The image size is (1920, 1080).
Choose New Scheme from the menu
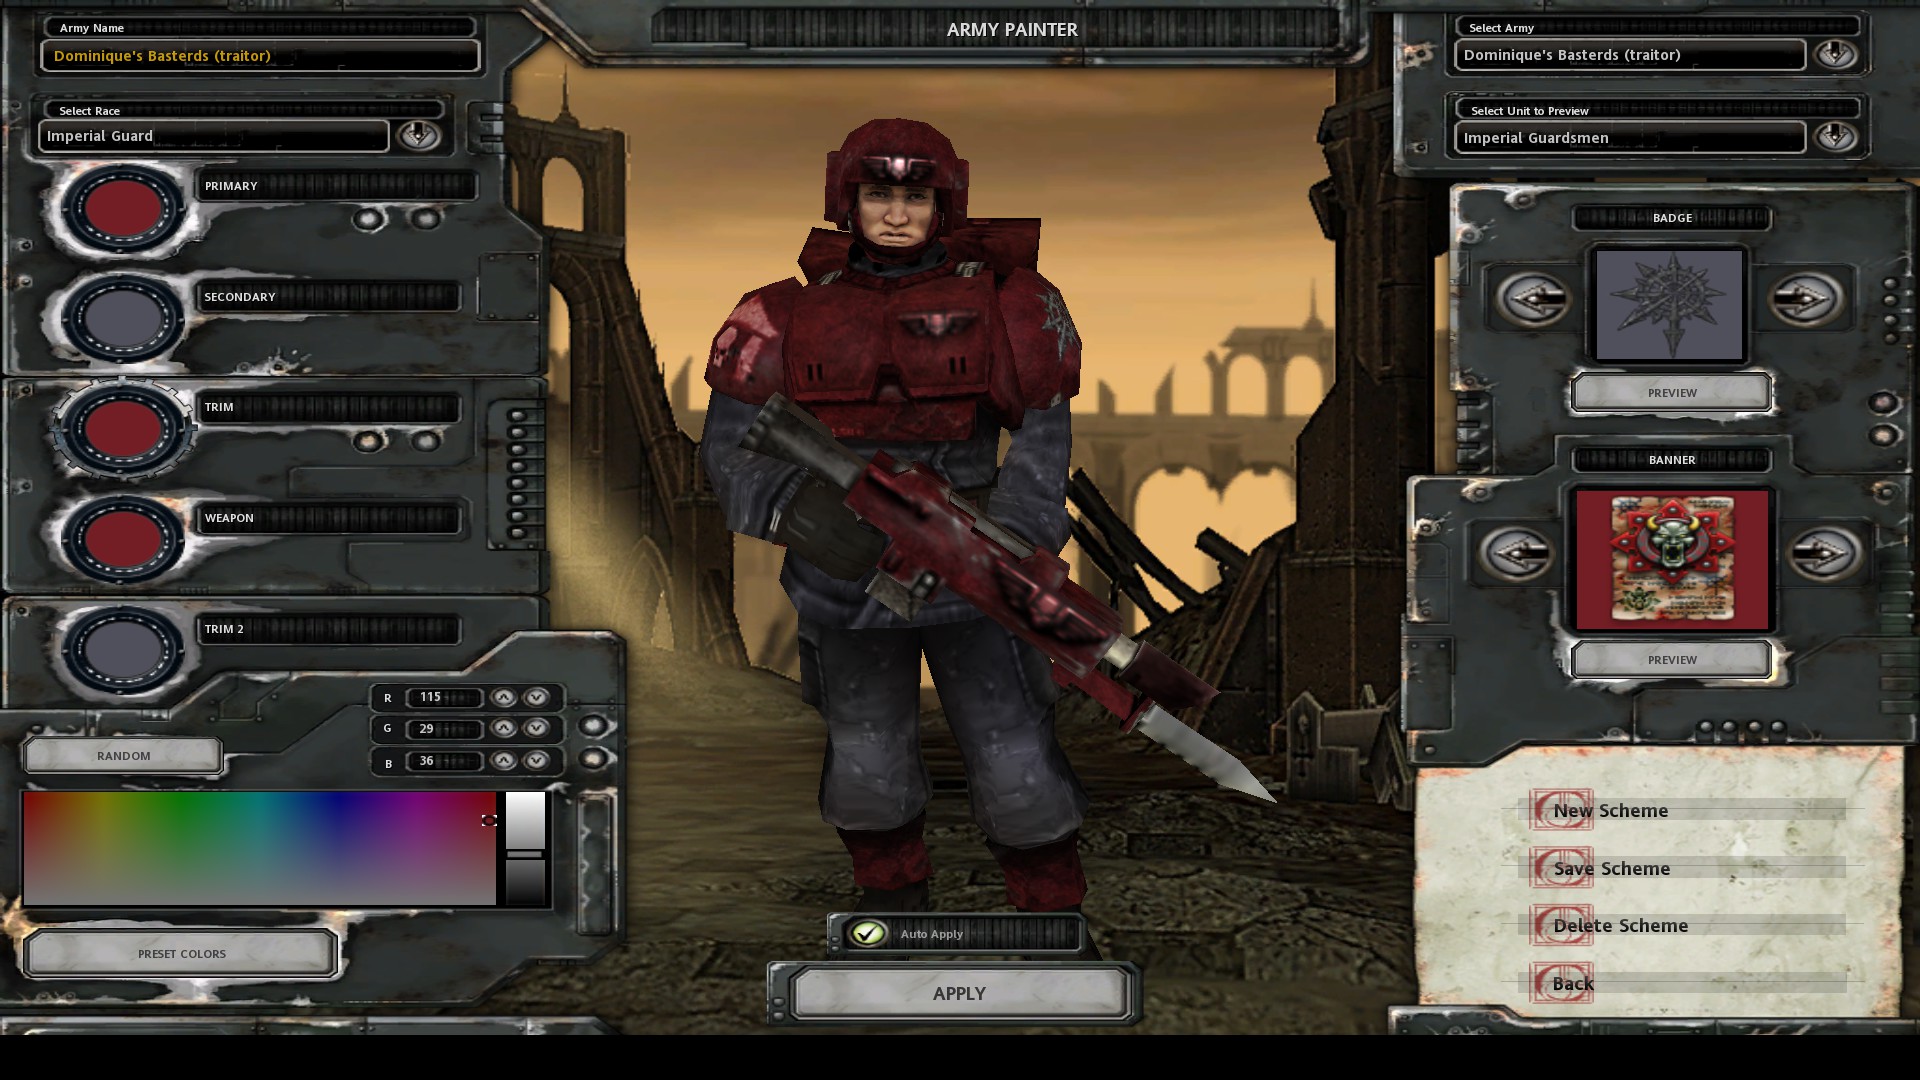(x=1610, y=810)
